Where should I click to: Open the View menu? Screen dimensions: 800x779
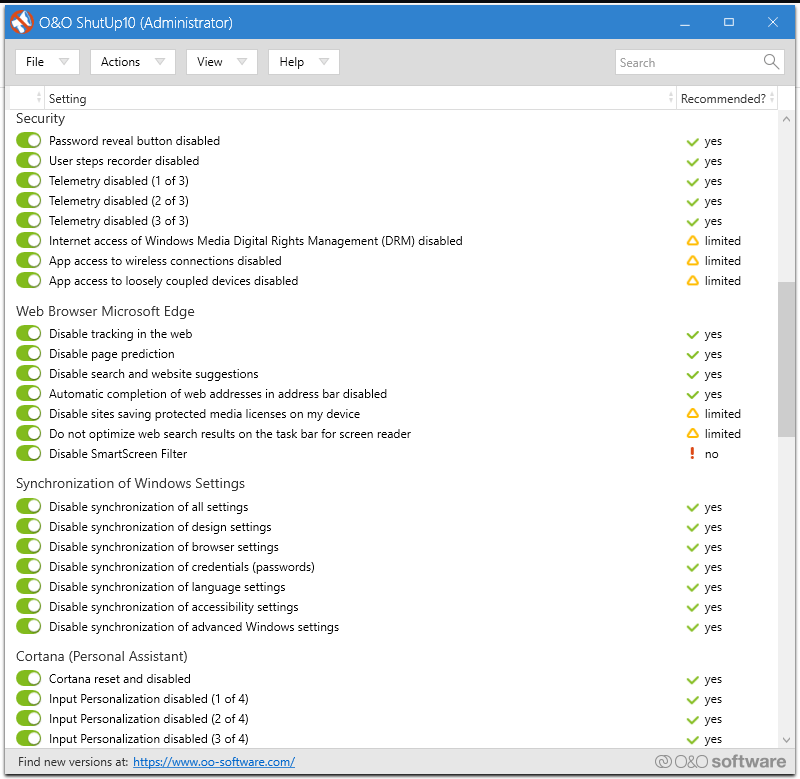coord(221,62)
